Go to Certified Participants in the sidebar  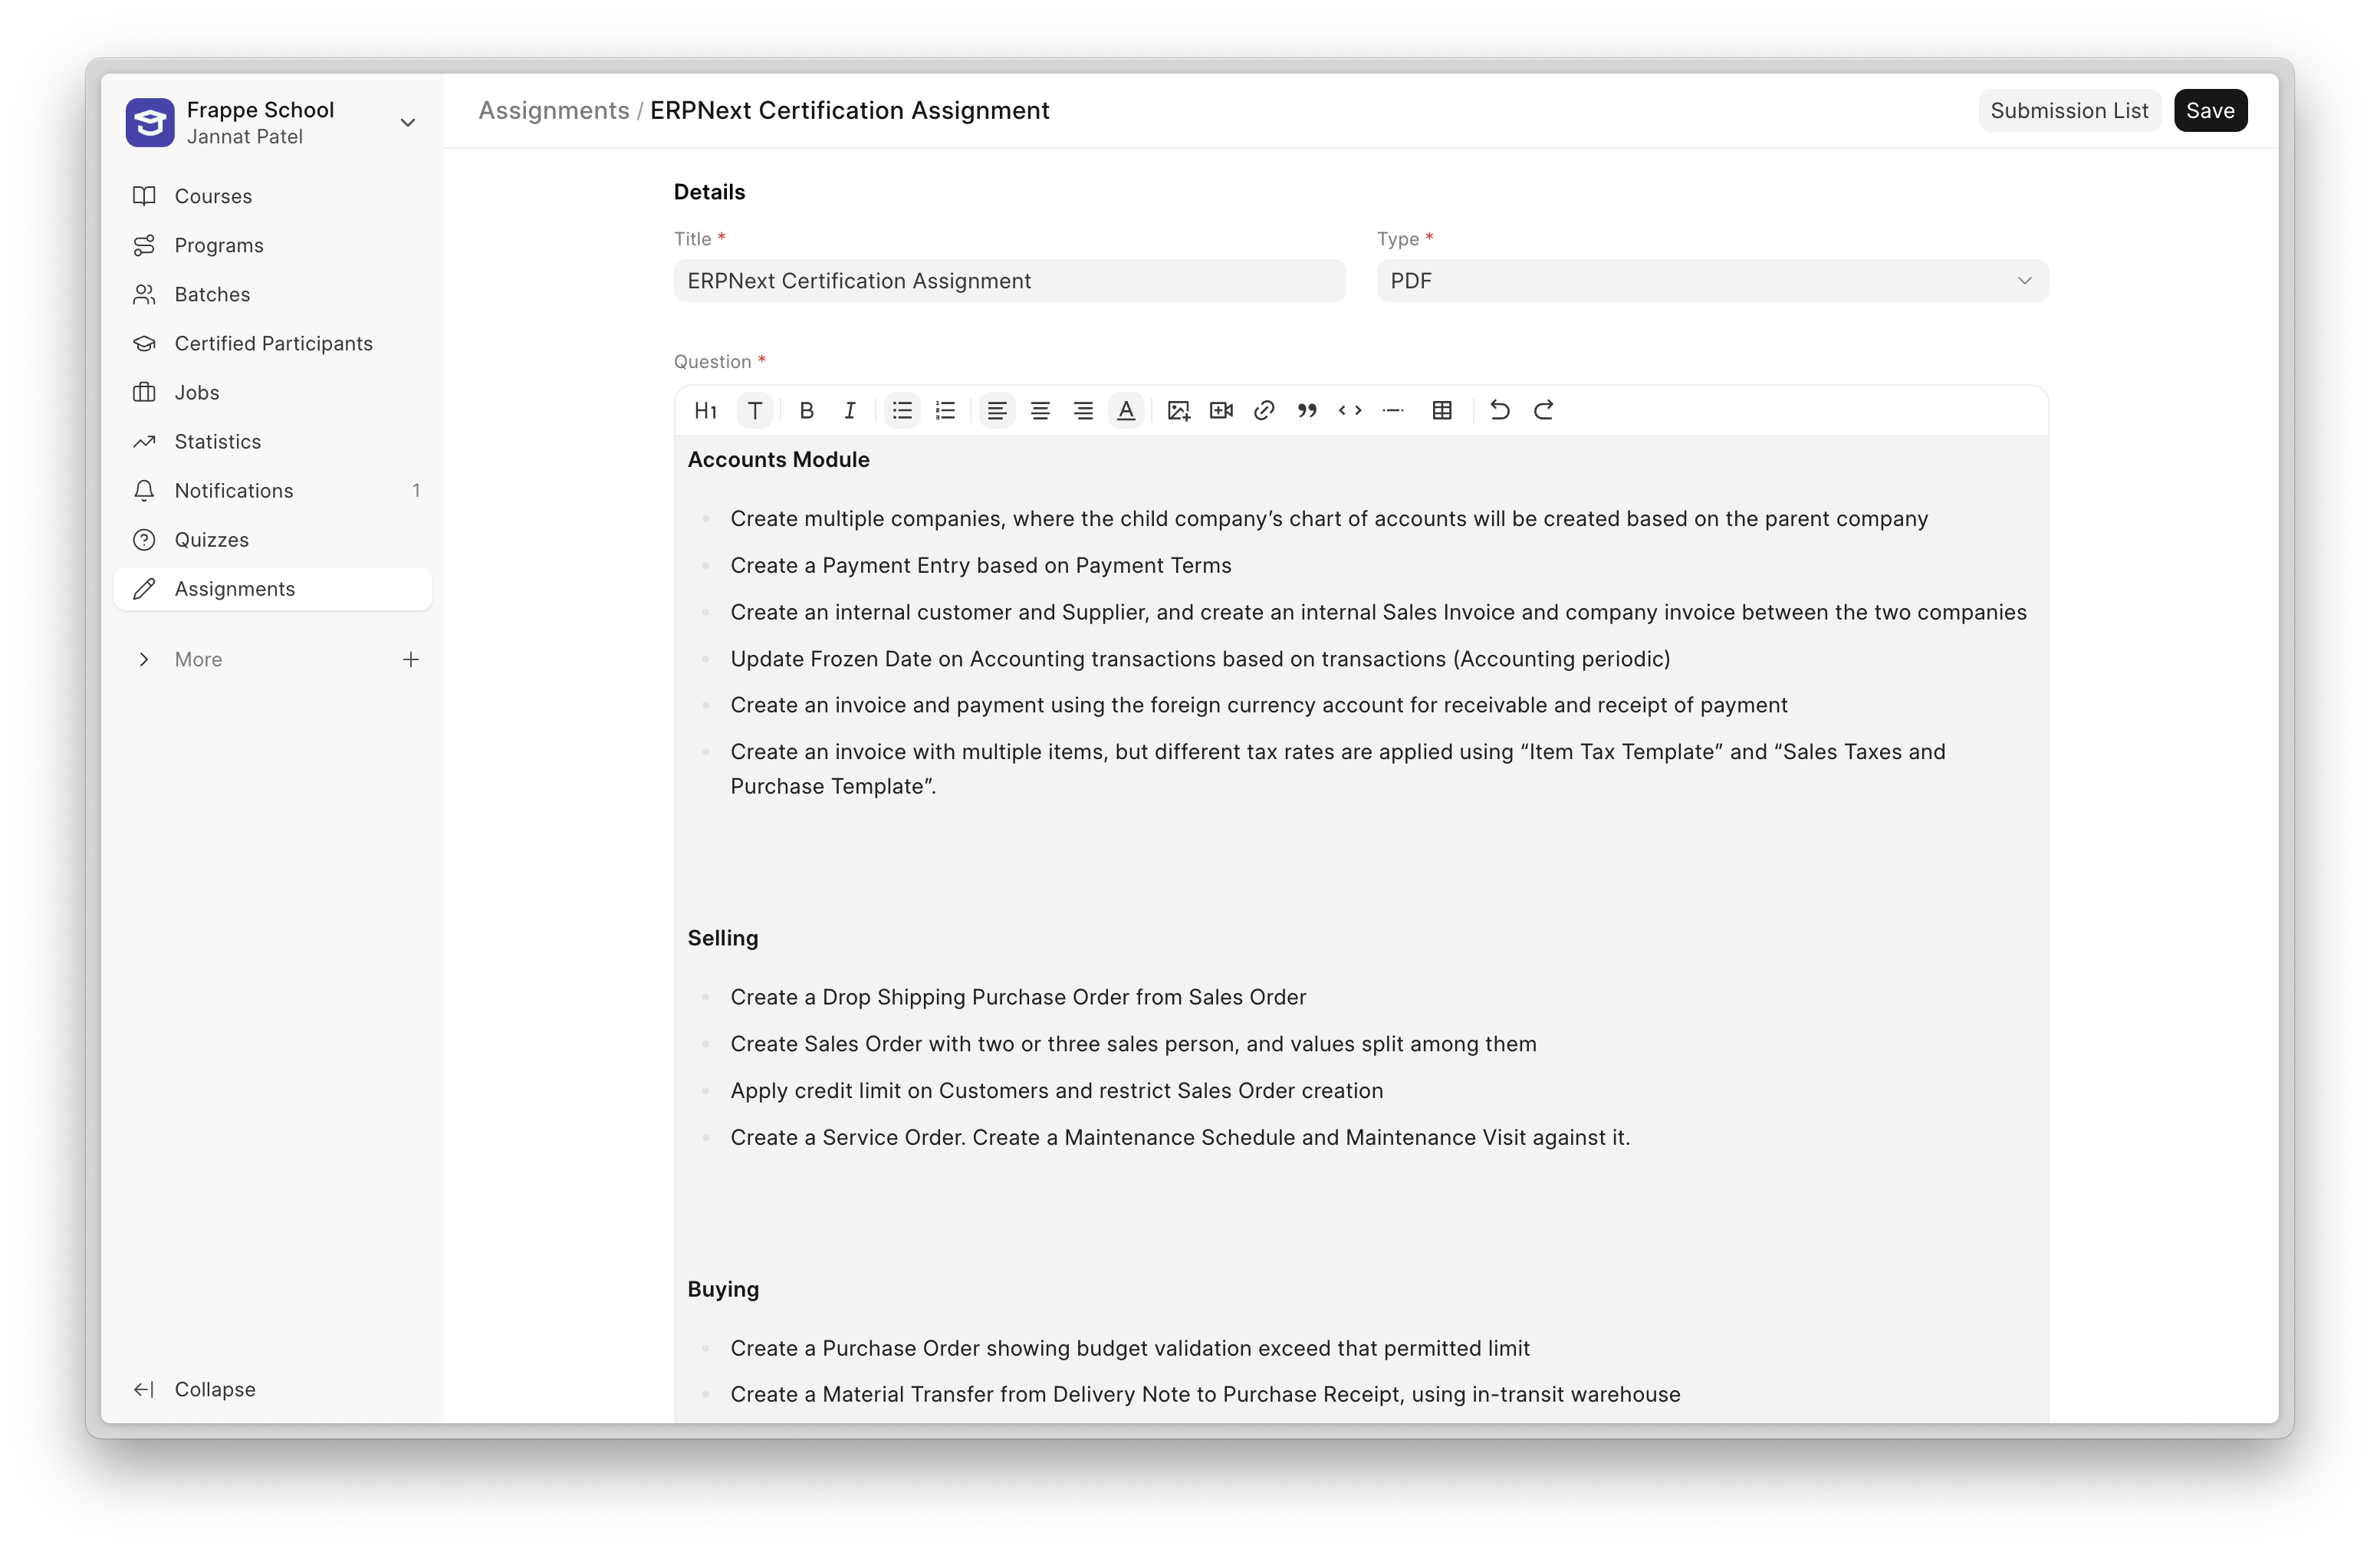[273, 343]
